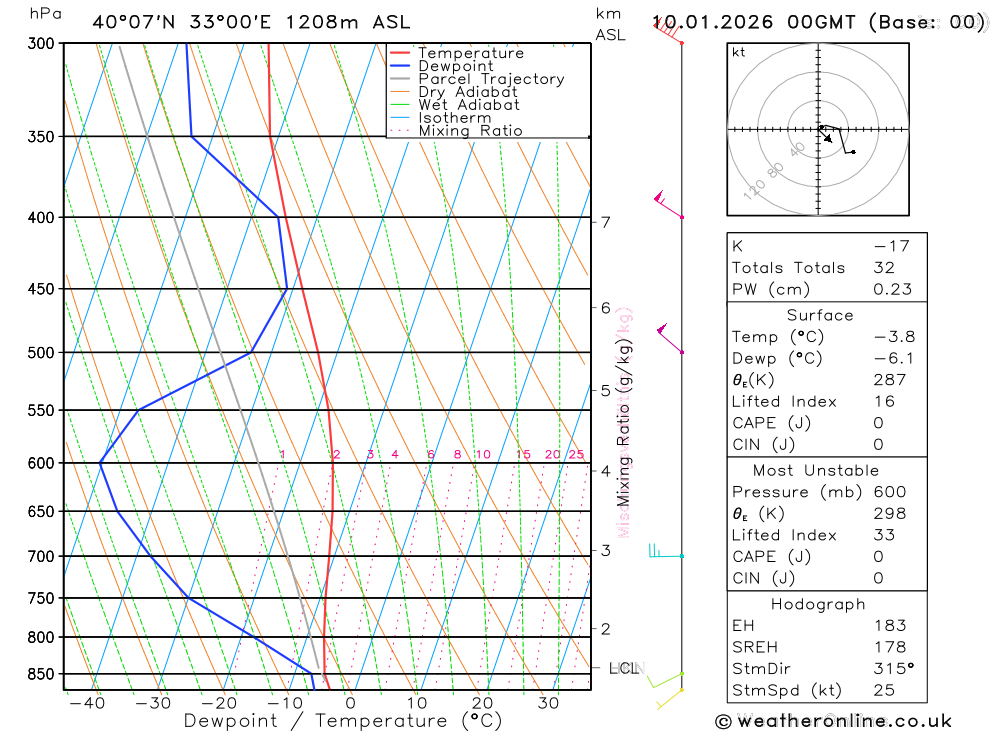Click the 'Totals Totals' value 32
Viewport: 1000px width, 733px height.
[x=884, y=268]
